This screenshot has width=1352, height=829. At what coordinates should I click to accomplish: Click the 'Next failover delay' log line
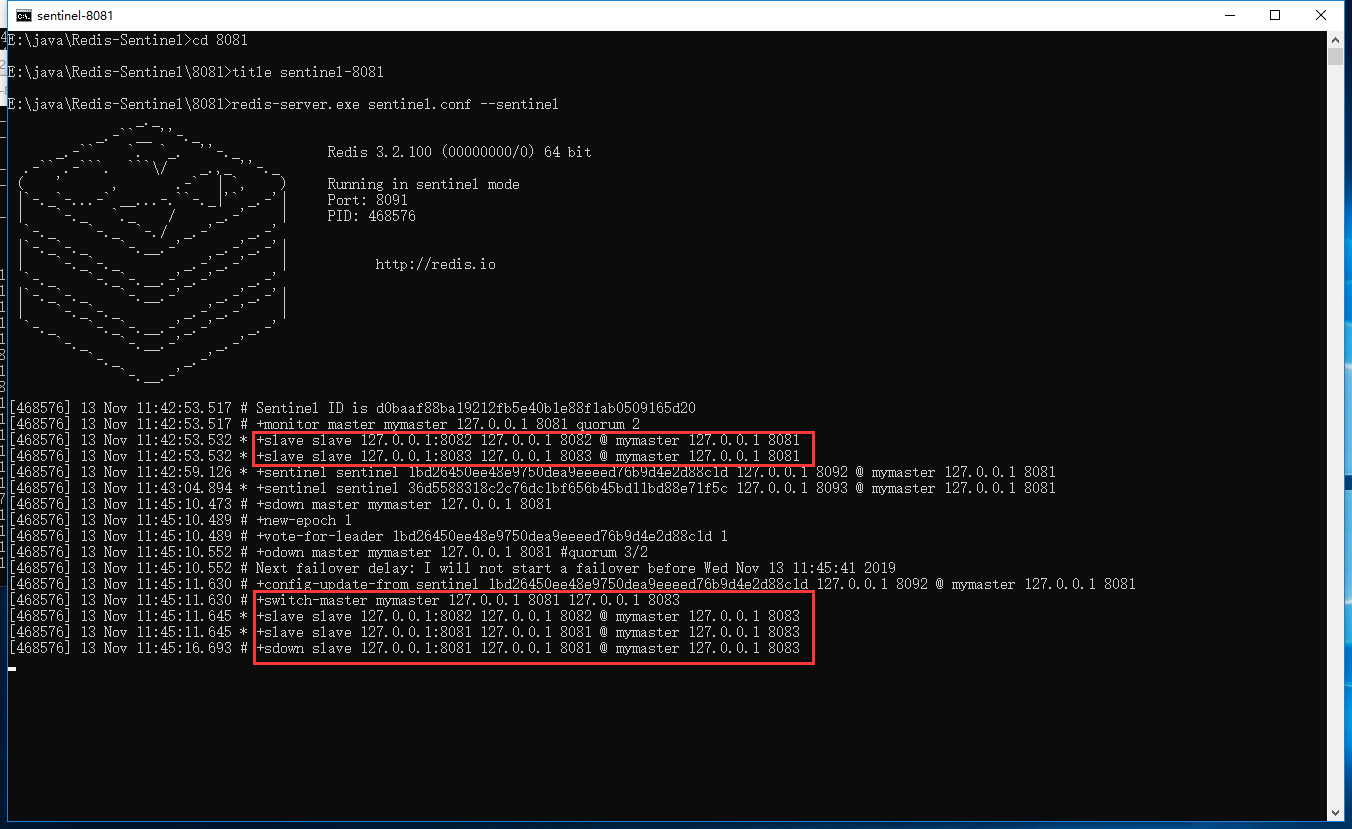click(x=452, y=568)
